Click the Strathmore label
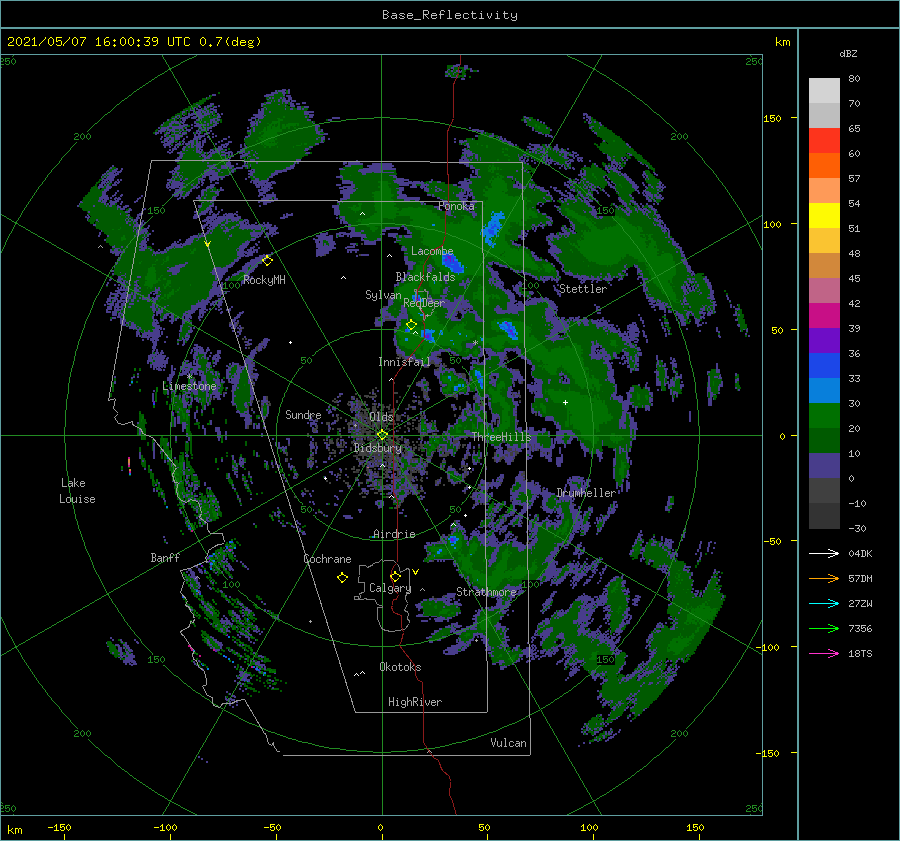The image size is (900, 841). pos(486,592)
